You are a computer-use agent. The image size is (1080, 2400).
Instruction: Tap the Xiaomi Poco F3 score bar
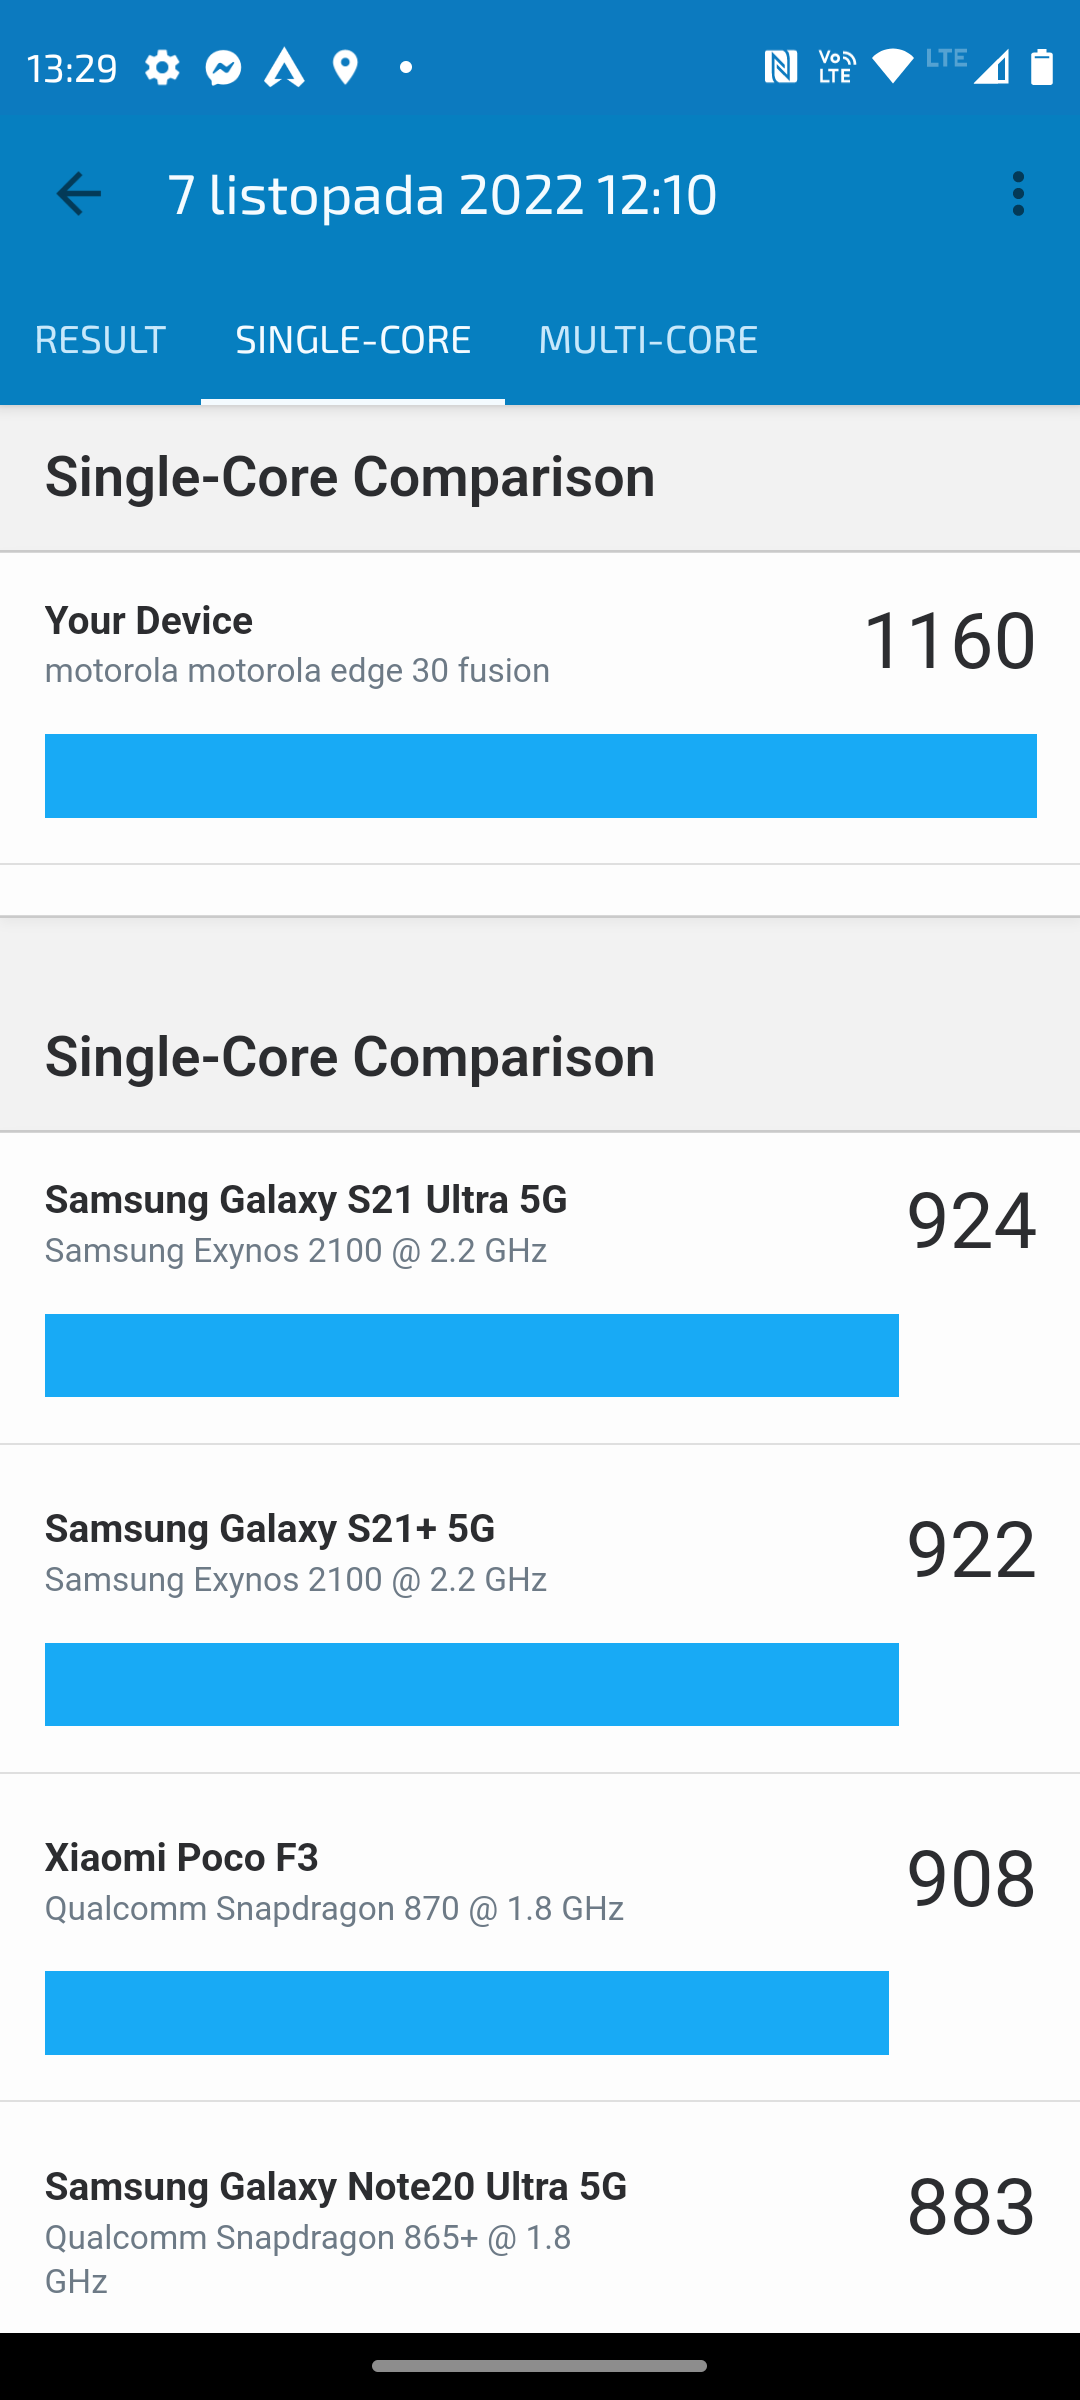click(467, 2013)
